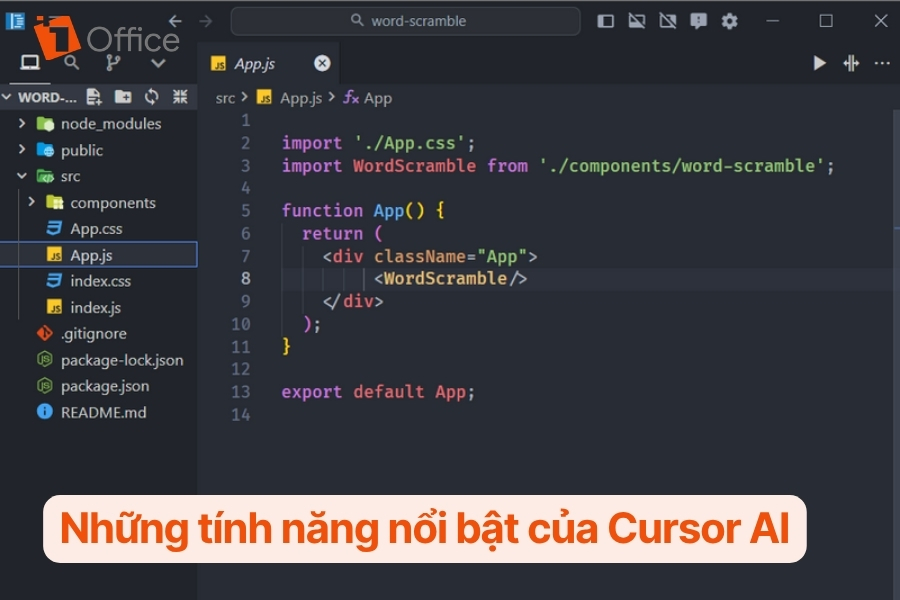Collapse the src folder chevron
Image resolution: width=900 pixels, height=600 pixels.
coord(22,176)
